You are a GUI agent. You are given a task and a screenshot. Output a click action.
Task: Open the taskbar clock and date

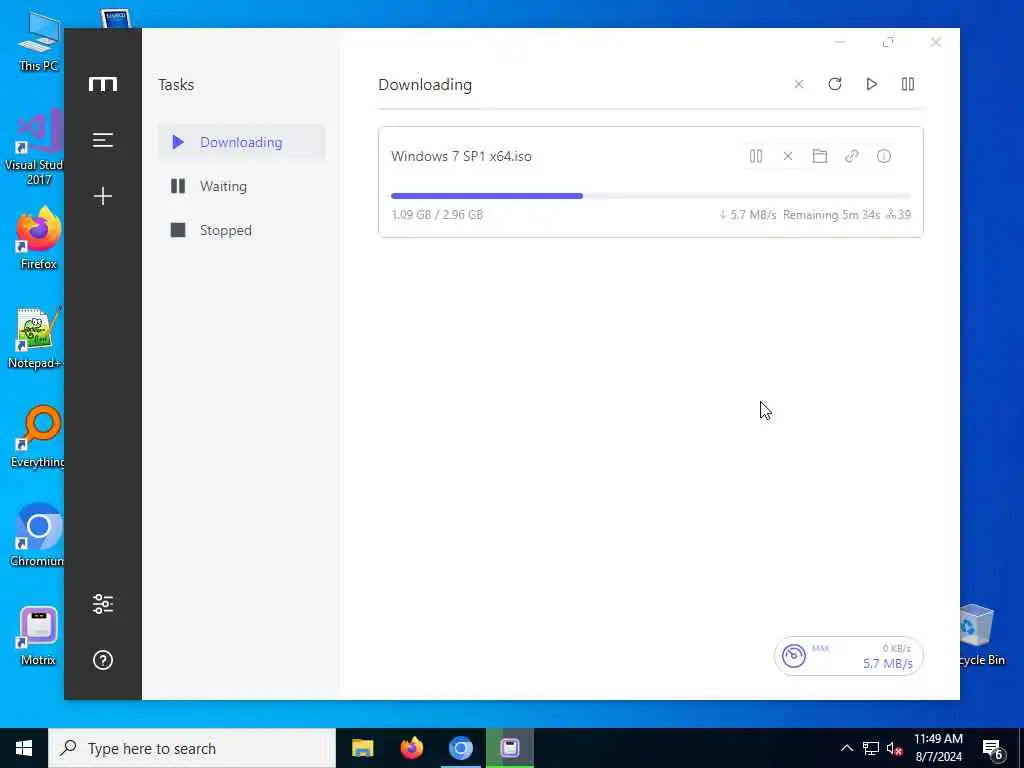click(938, 748)
